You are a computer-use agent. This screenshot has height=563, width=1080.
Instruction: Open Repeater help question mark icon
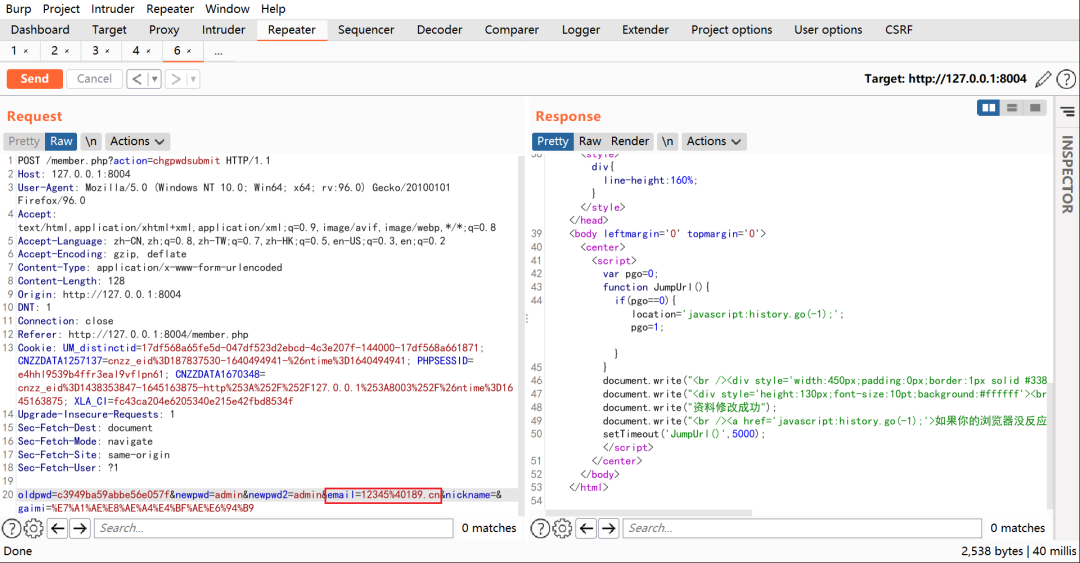tap(1066, 79)
